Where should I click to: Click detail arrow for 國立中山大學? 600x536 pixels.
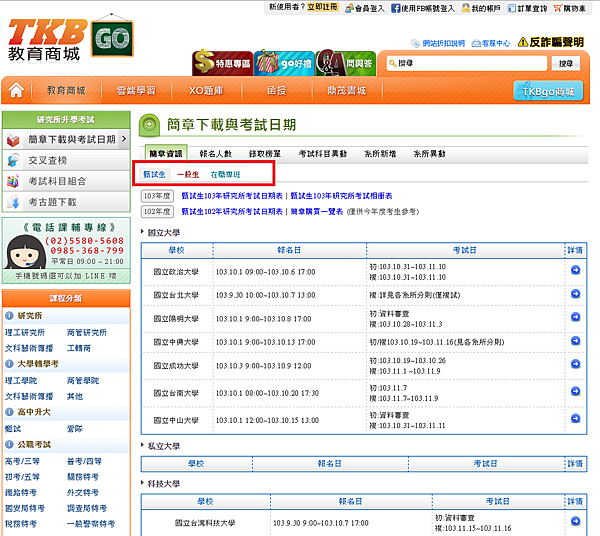pyautogui.click(x=575, y=419)
